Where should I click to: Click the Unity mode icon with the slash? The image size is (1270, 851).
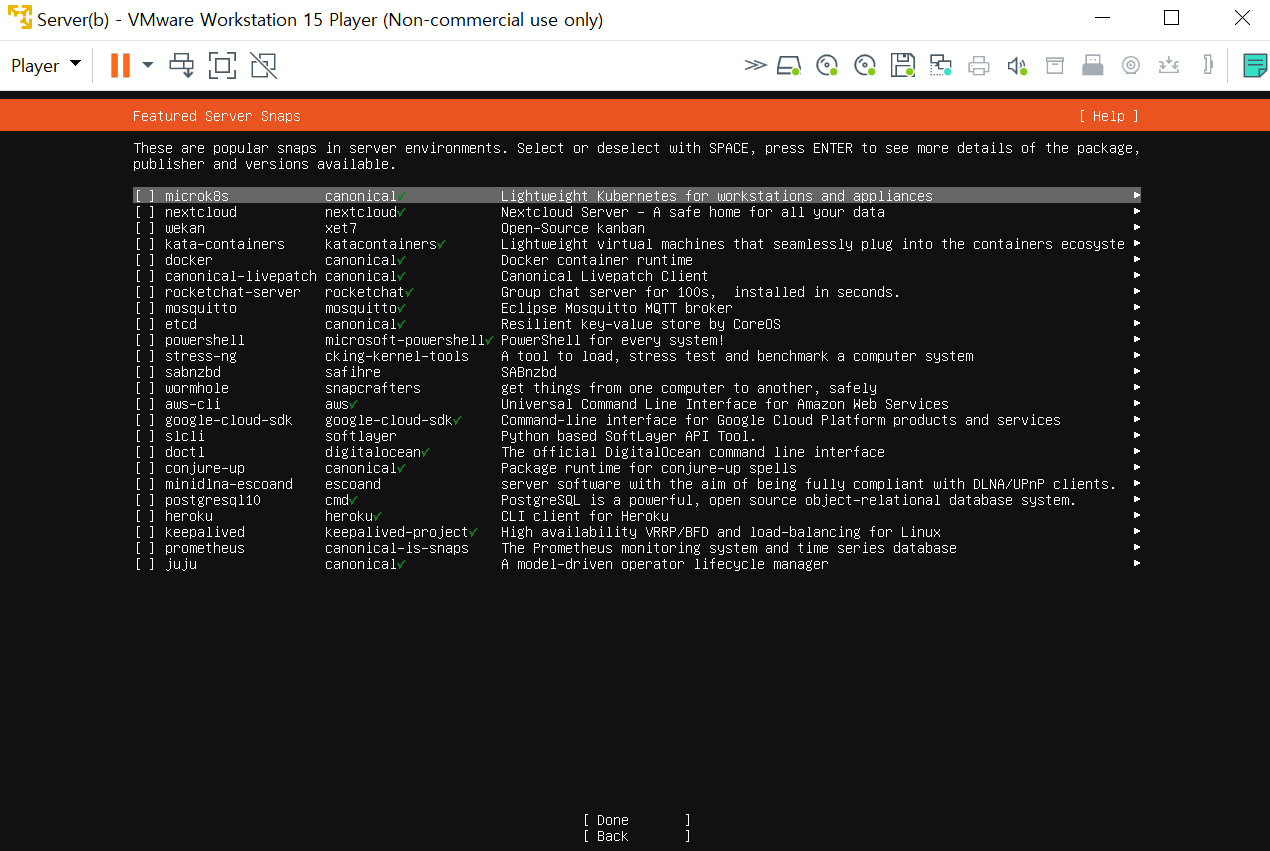coord(264,65)
